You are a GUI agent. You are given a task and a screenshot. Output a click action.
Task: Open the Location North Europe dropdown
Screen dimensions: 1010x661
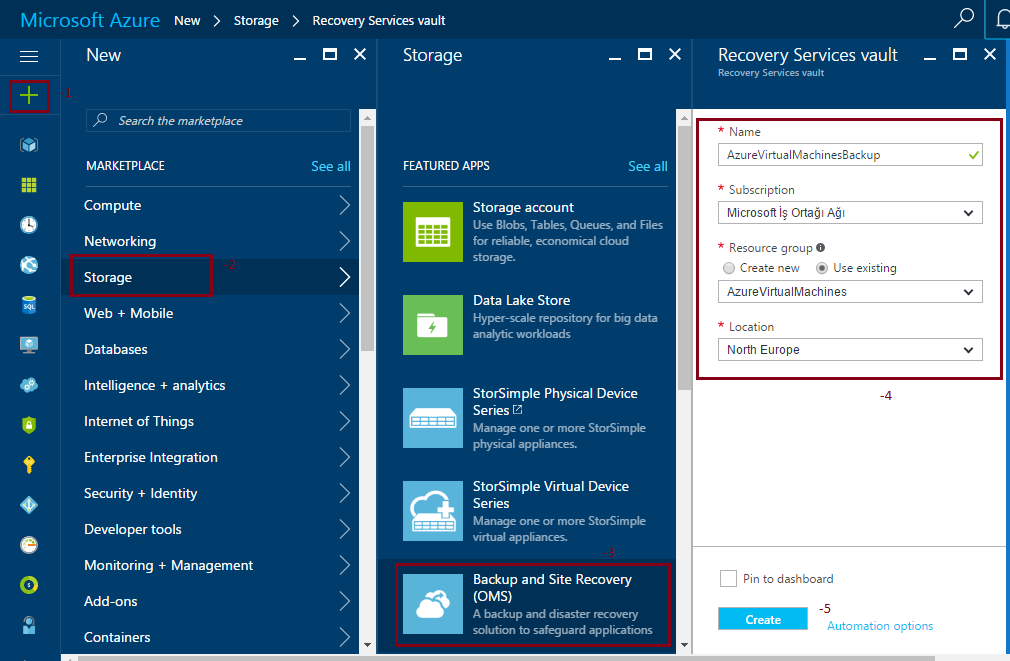850,350
